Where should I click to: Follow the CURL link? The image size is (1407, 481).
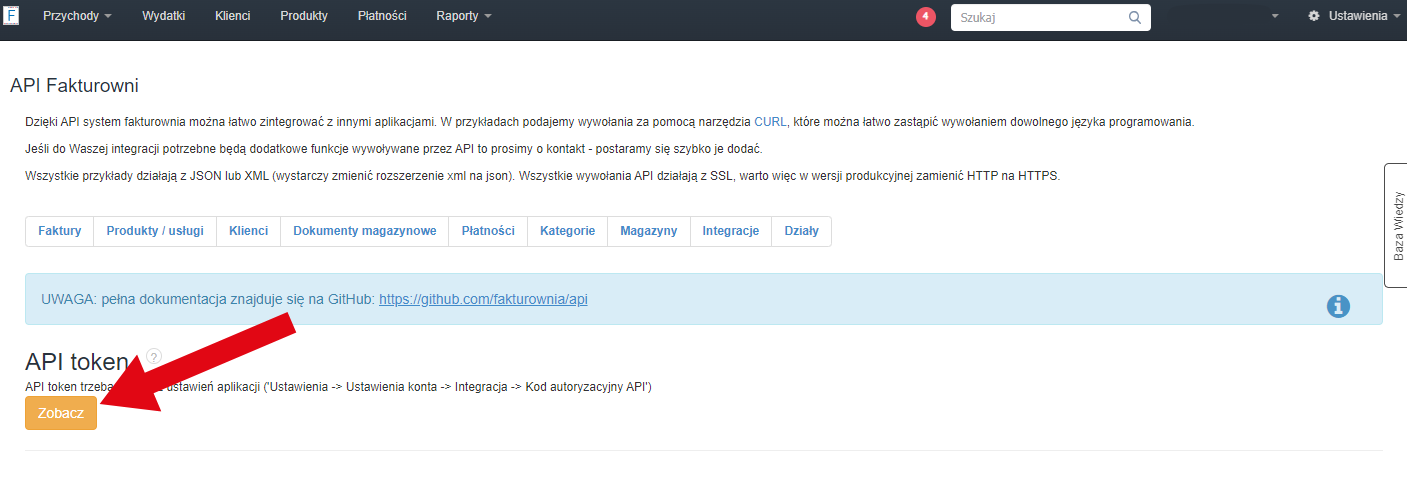pyautogui.click(x=770, y=122)
